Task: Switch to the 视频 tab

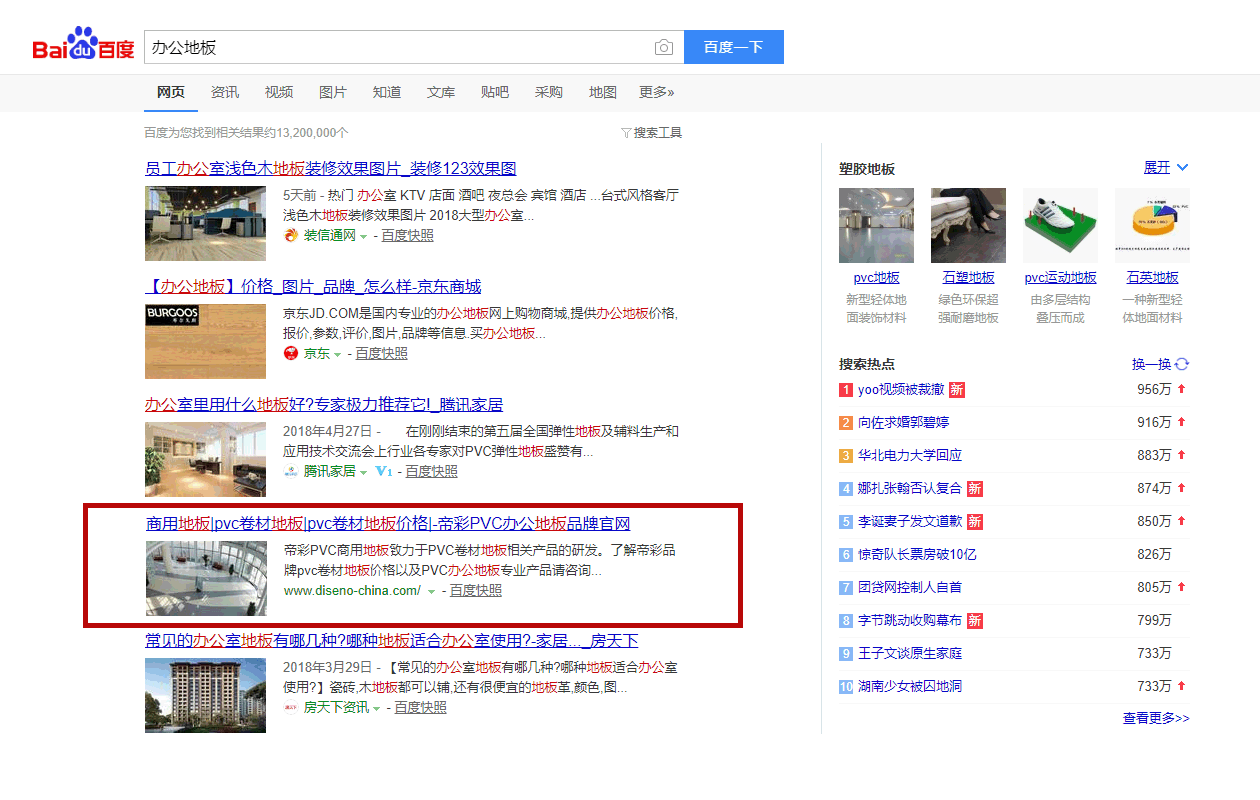Action: tap(279, 92)
